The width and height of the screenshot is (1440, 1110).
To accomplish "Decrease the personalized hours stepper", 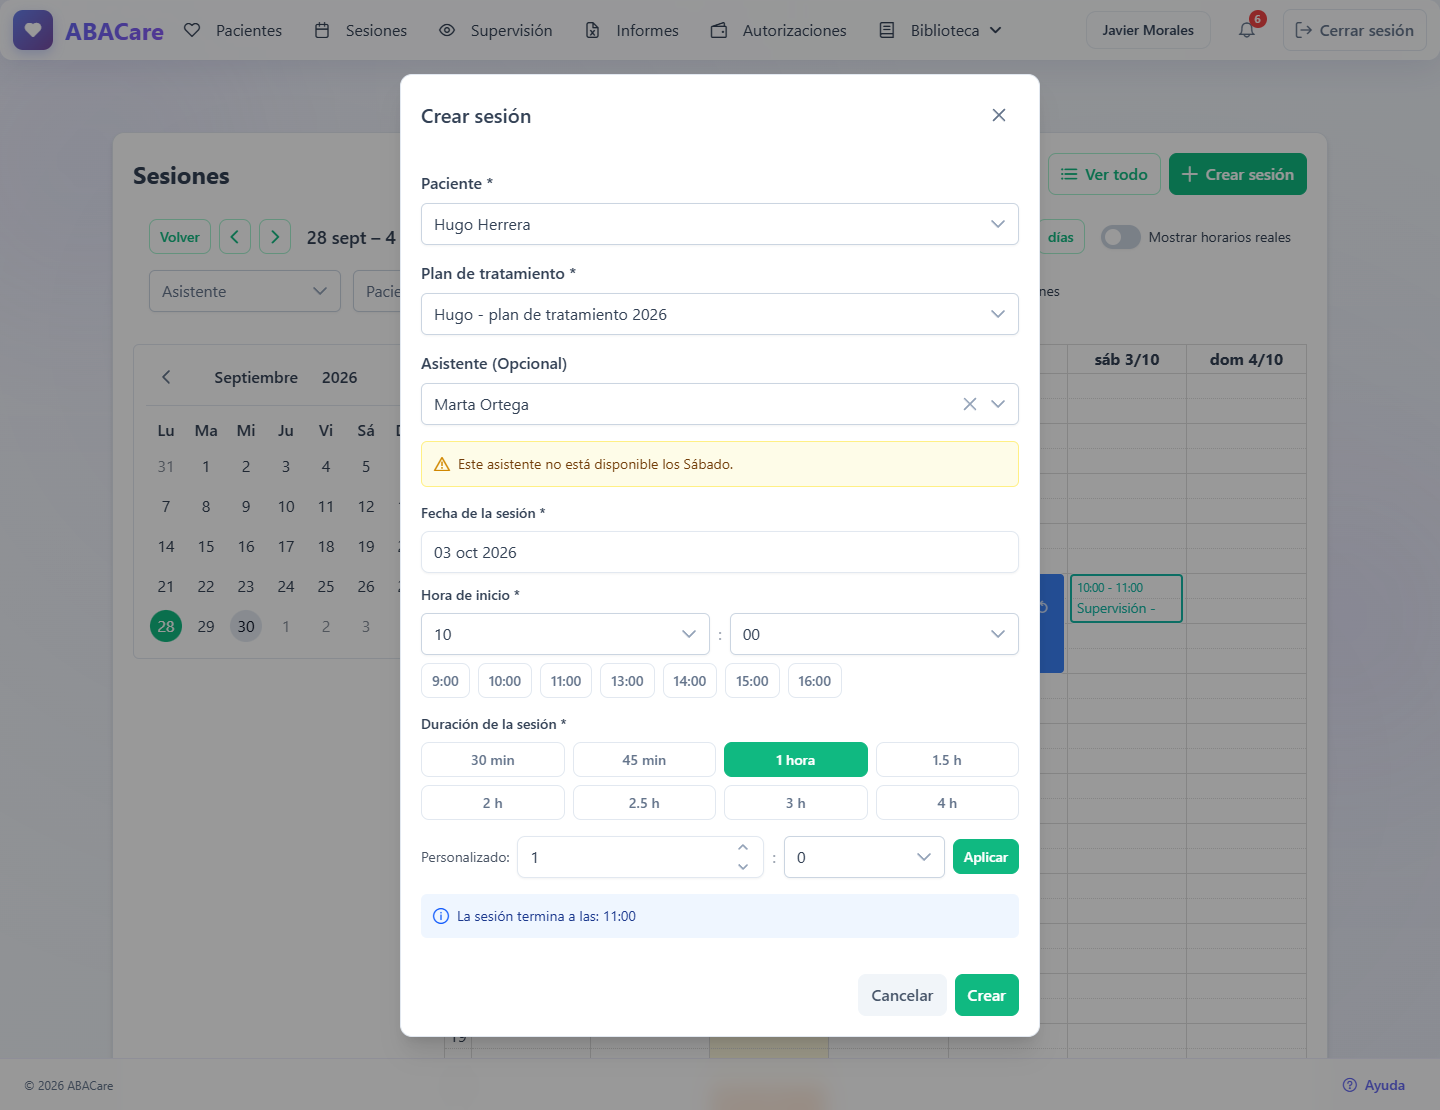I will click(x=743, y=867).
